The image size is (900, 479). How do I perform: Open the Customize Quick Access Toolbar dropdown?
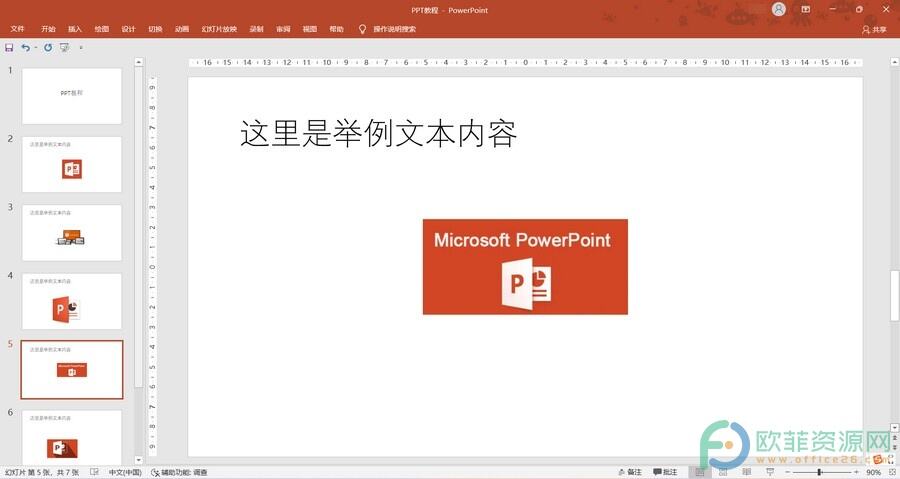(x=81, y=48)
